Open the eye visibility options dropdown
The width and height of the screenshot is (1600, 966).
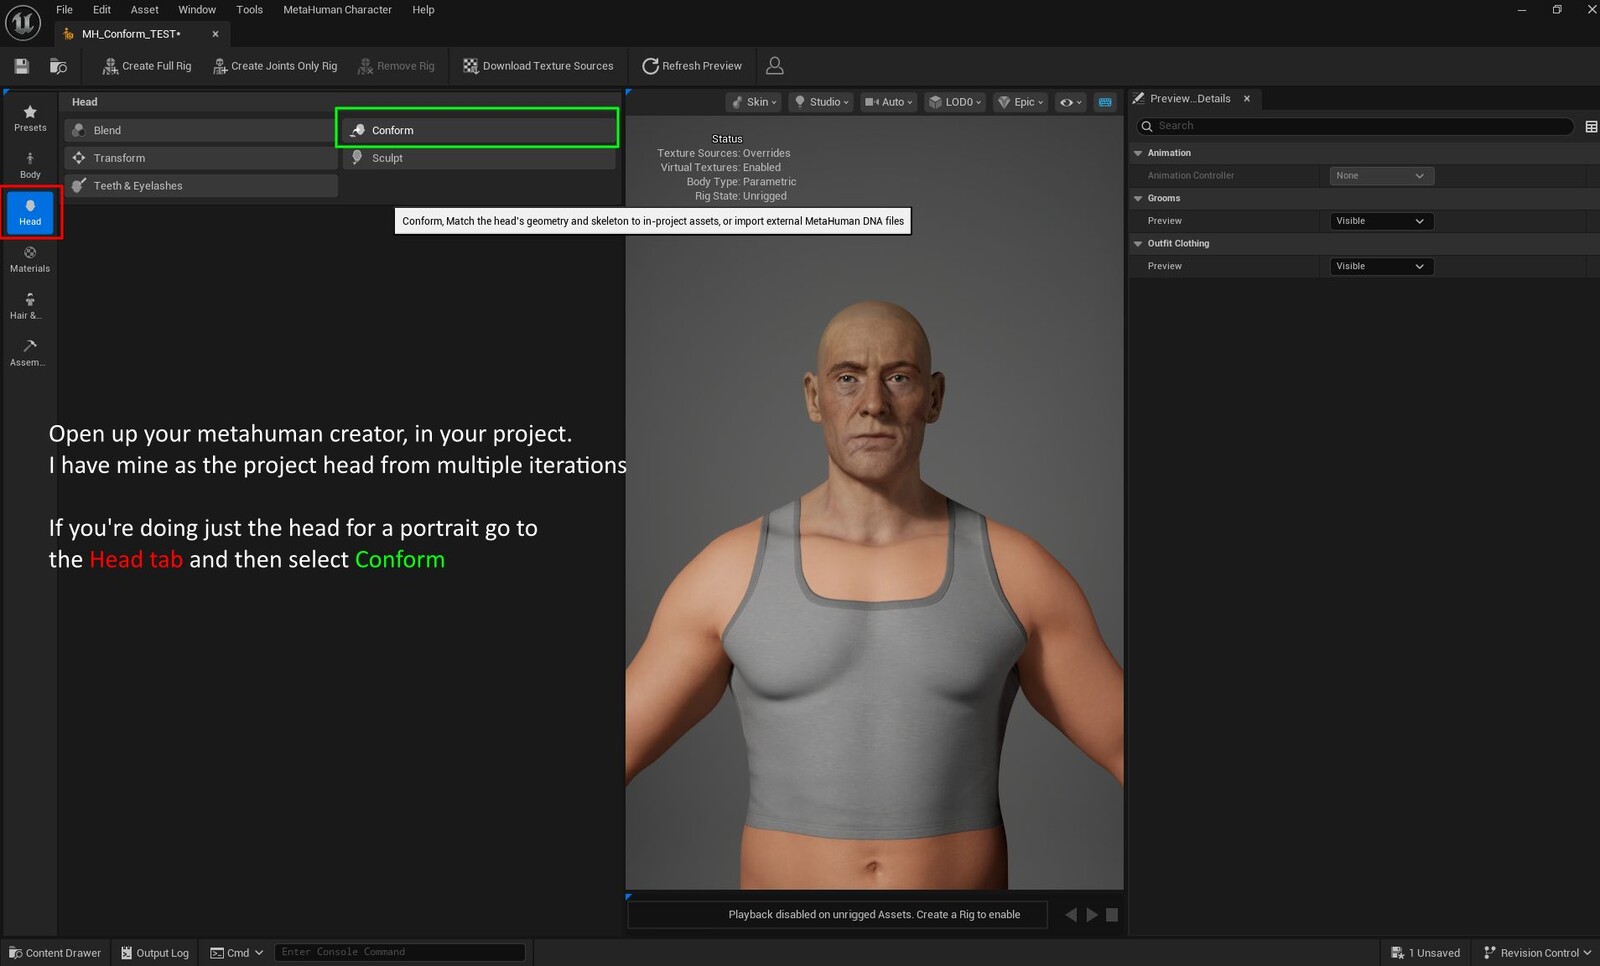1071,102
